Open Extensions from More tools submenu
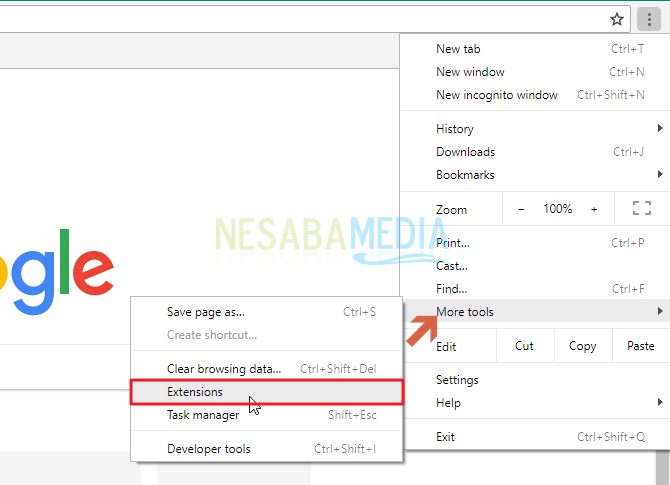This screenshot has width=670, height=485. (267, 392)
